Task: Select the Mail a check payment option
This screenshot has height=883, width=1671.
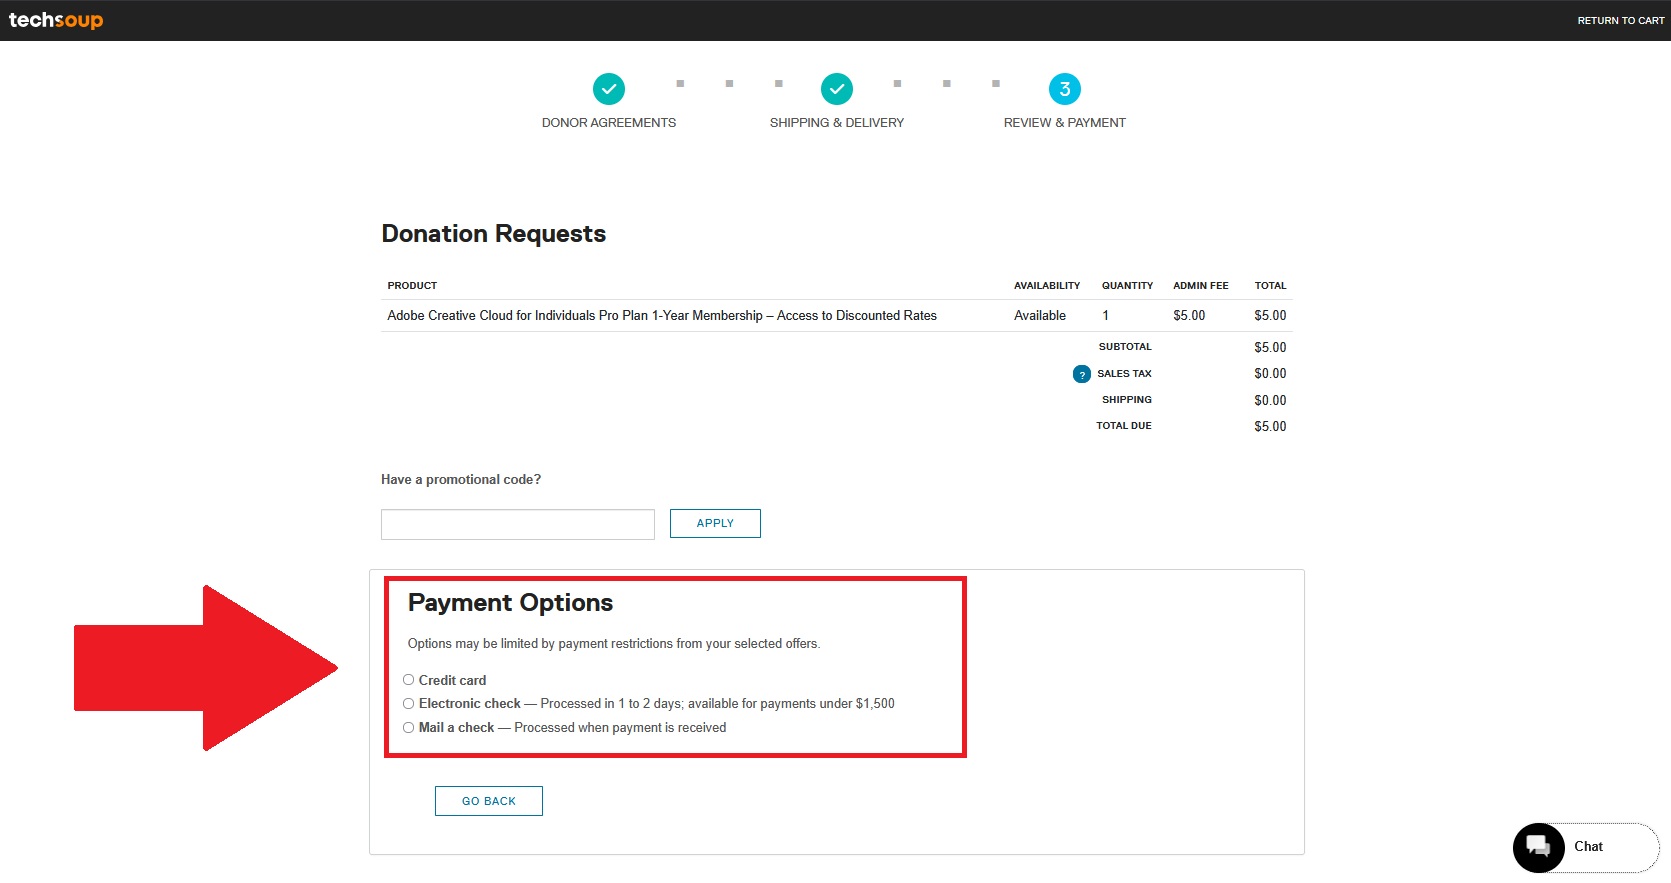Action: [408, 728]
